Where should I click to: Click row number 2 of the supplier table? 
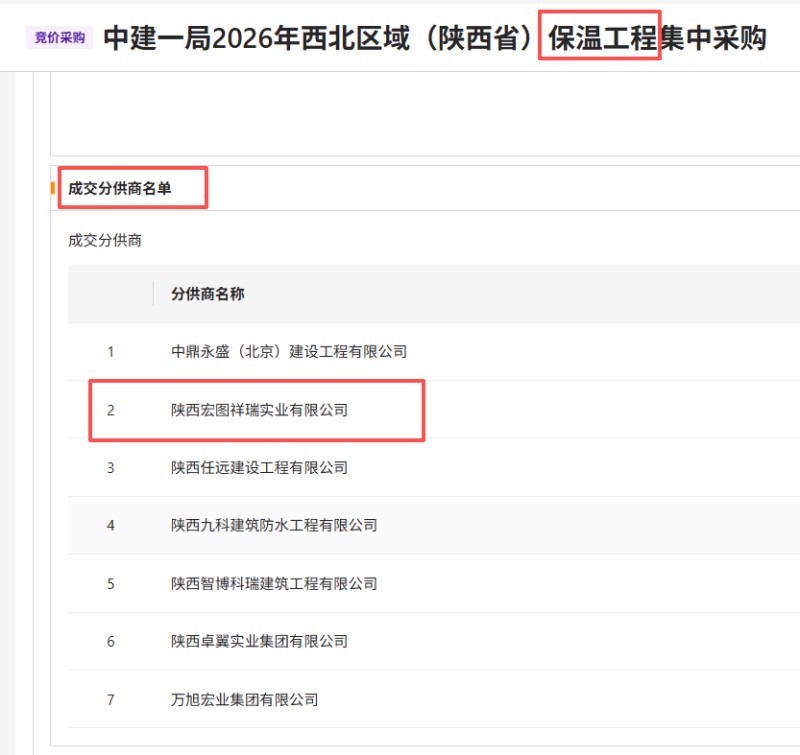[111, 410]
